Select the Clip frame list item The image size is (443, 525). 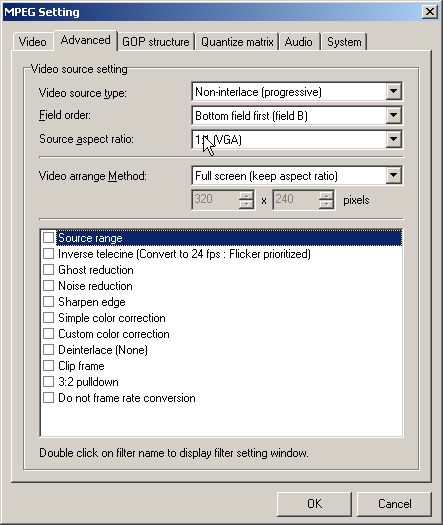[x=81, y=366]
